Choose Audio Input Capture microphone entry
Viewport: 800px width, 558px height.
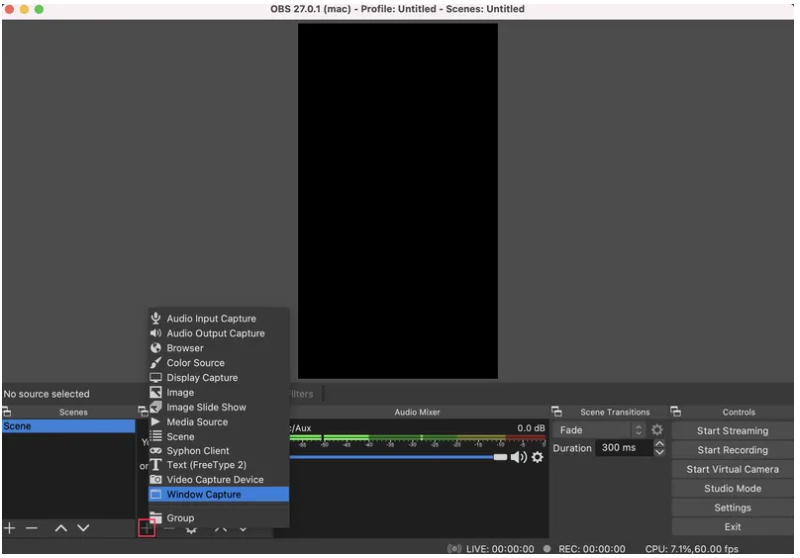click(x=218, y=318)
